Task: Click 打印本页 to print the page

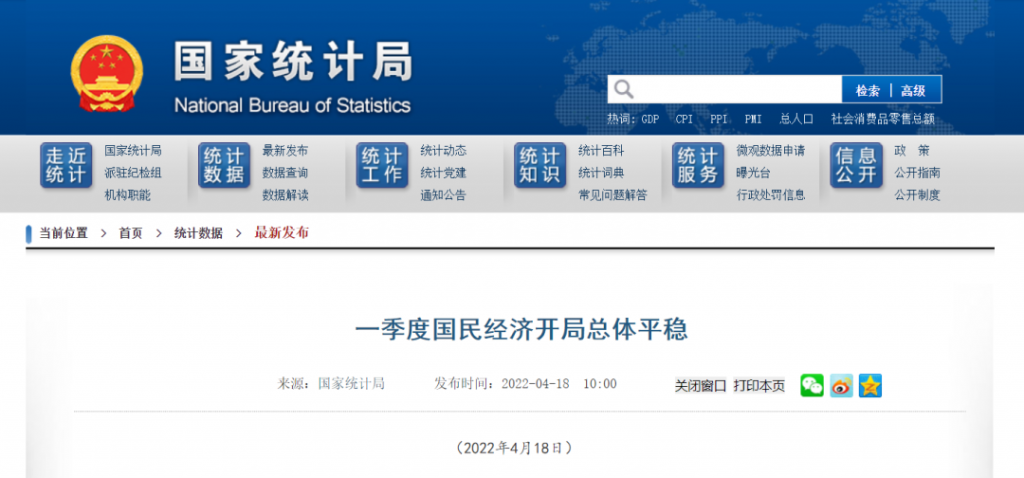Action: coord(759,385)
